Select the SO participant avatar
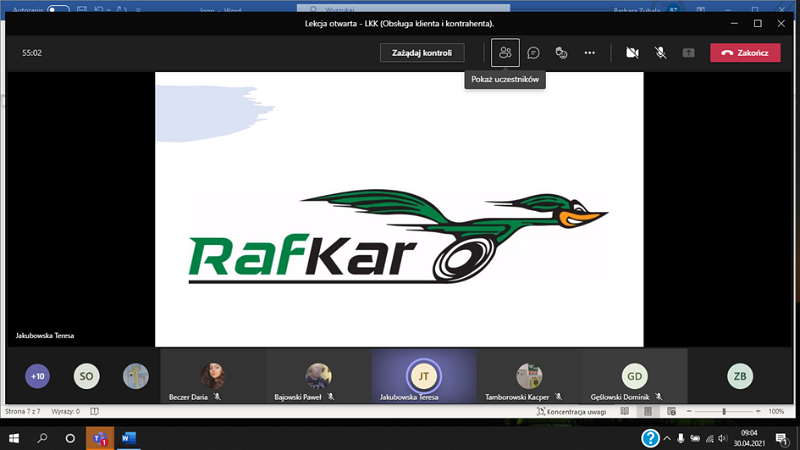 86,376
